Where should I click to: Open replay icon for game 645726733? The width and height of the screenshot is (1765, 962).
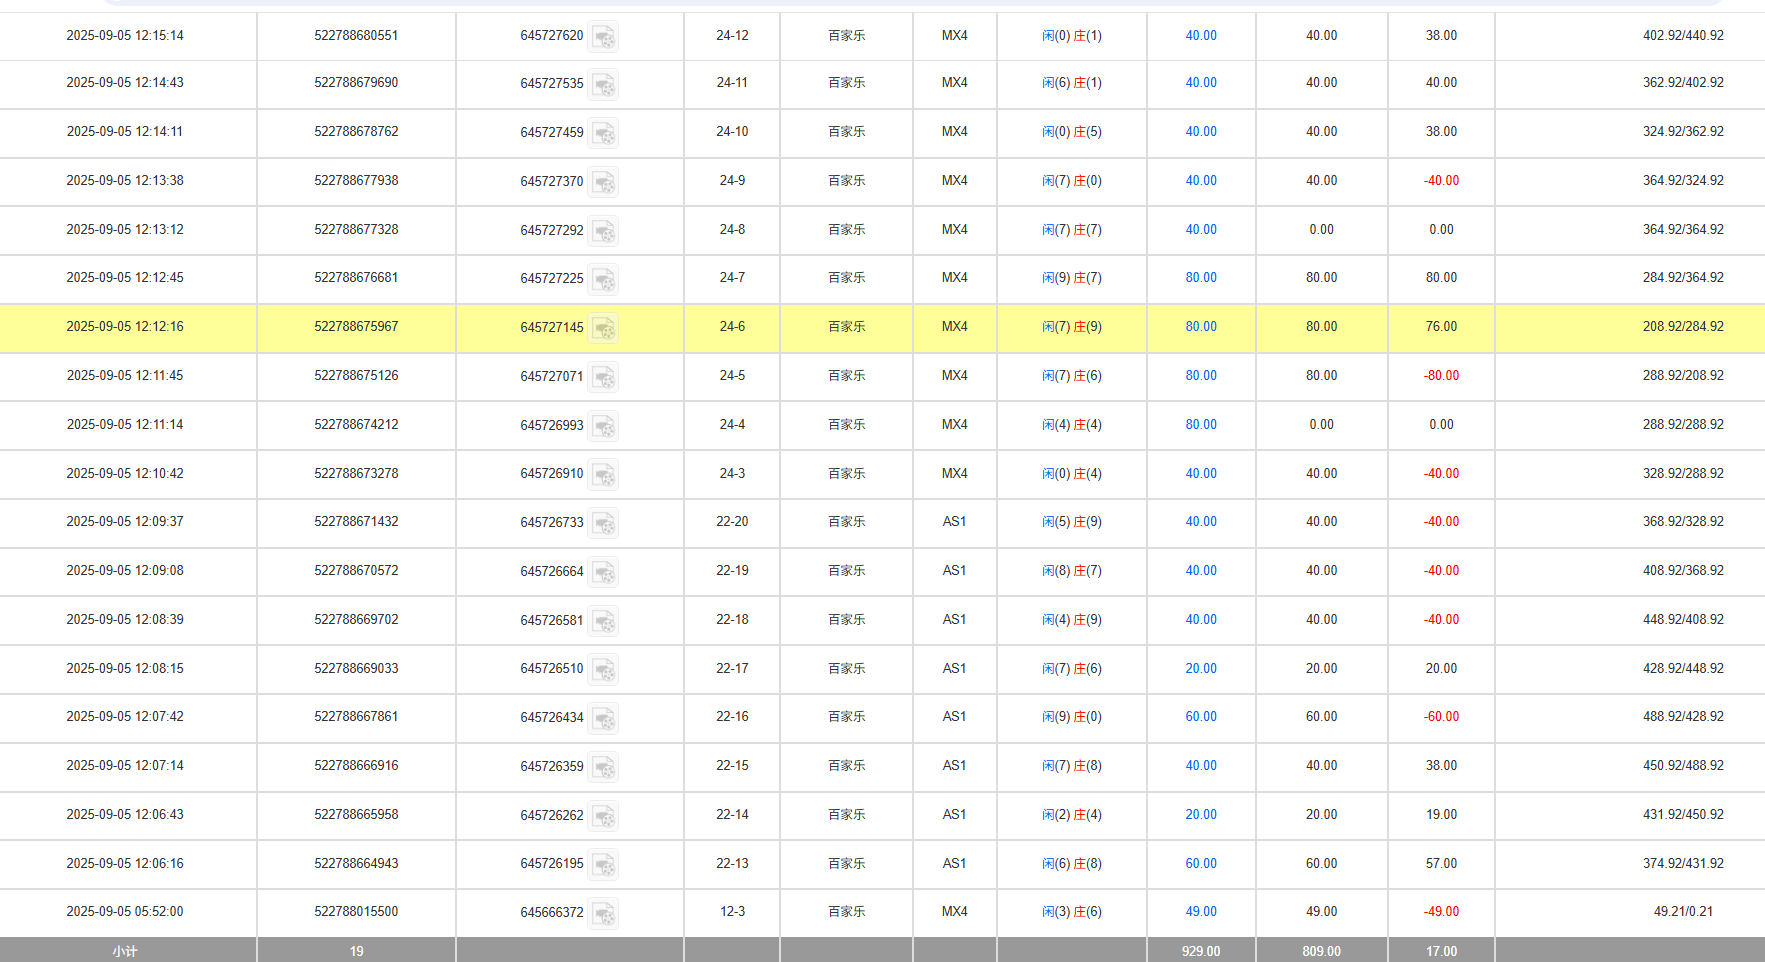pyautogui.click(x=603, y=524)
